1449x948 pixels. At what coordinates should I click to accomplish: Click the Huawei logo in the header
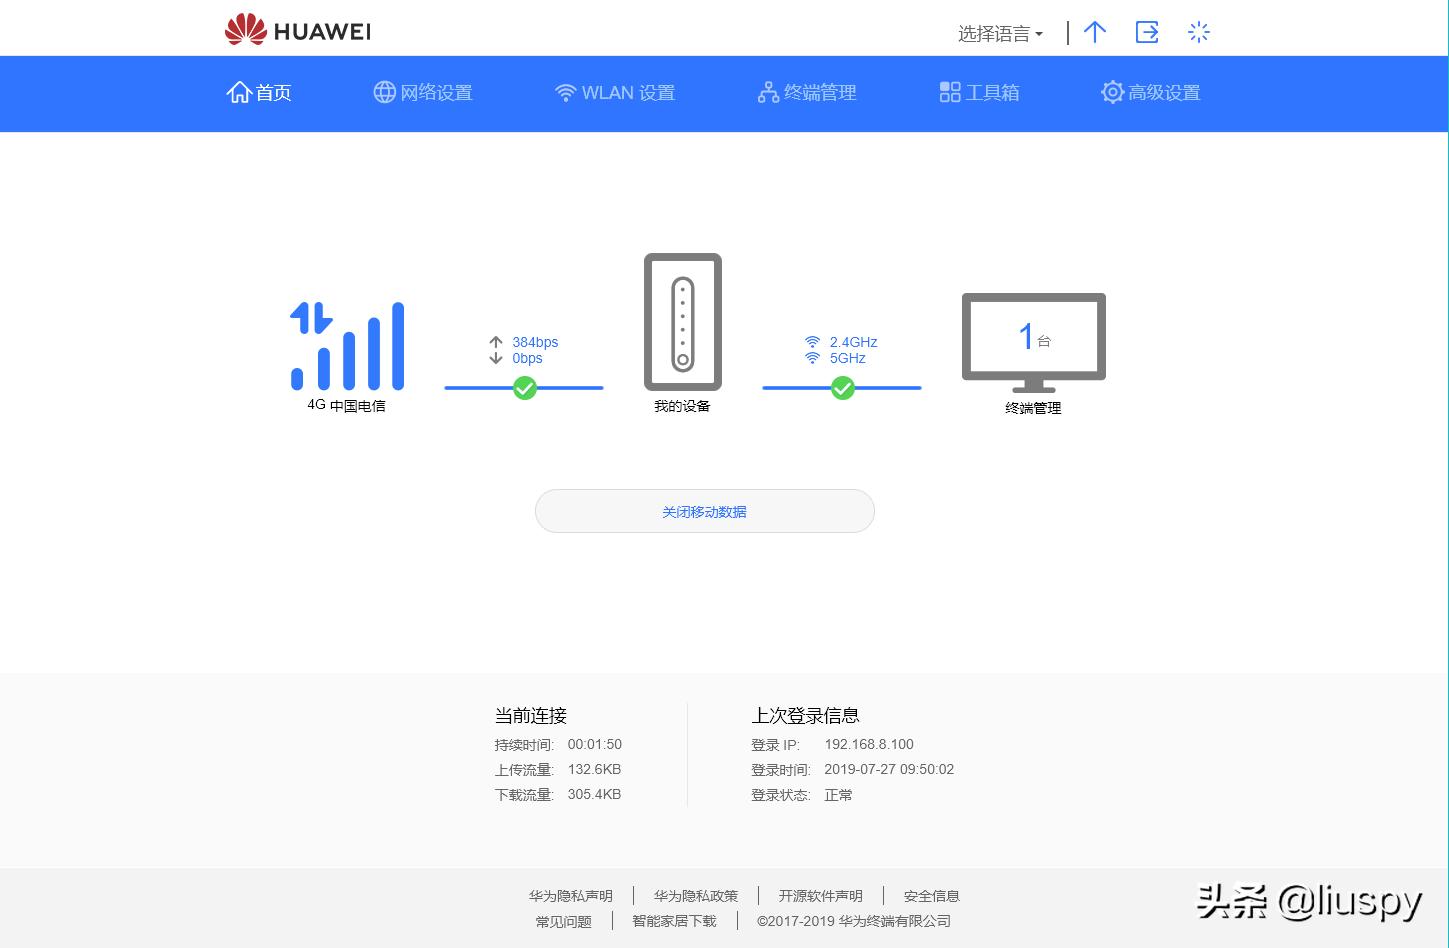[x=296, y=29]
